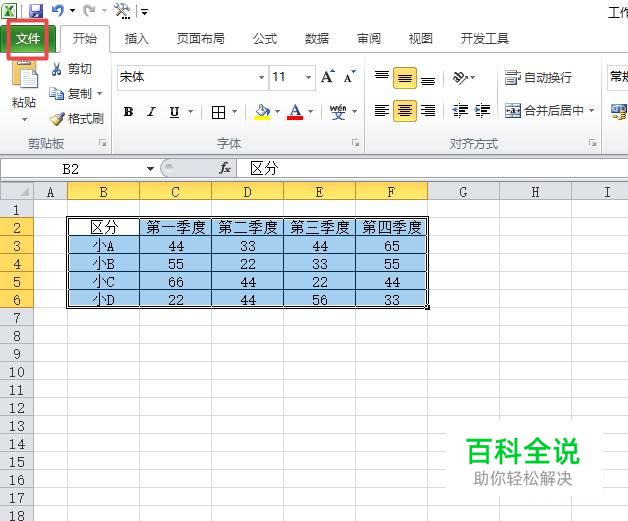Viewport: 628px width, 521px height.
Task: Toggle bold formatting
Action: point(129,112)
